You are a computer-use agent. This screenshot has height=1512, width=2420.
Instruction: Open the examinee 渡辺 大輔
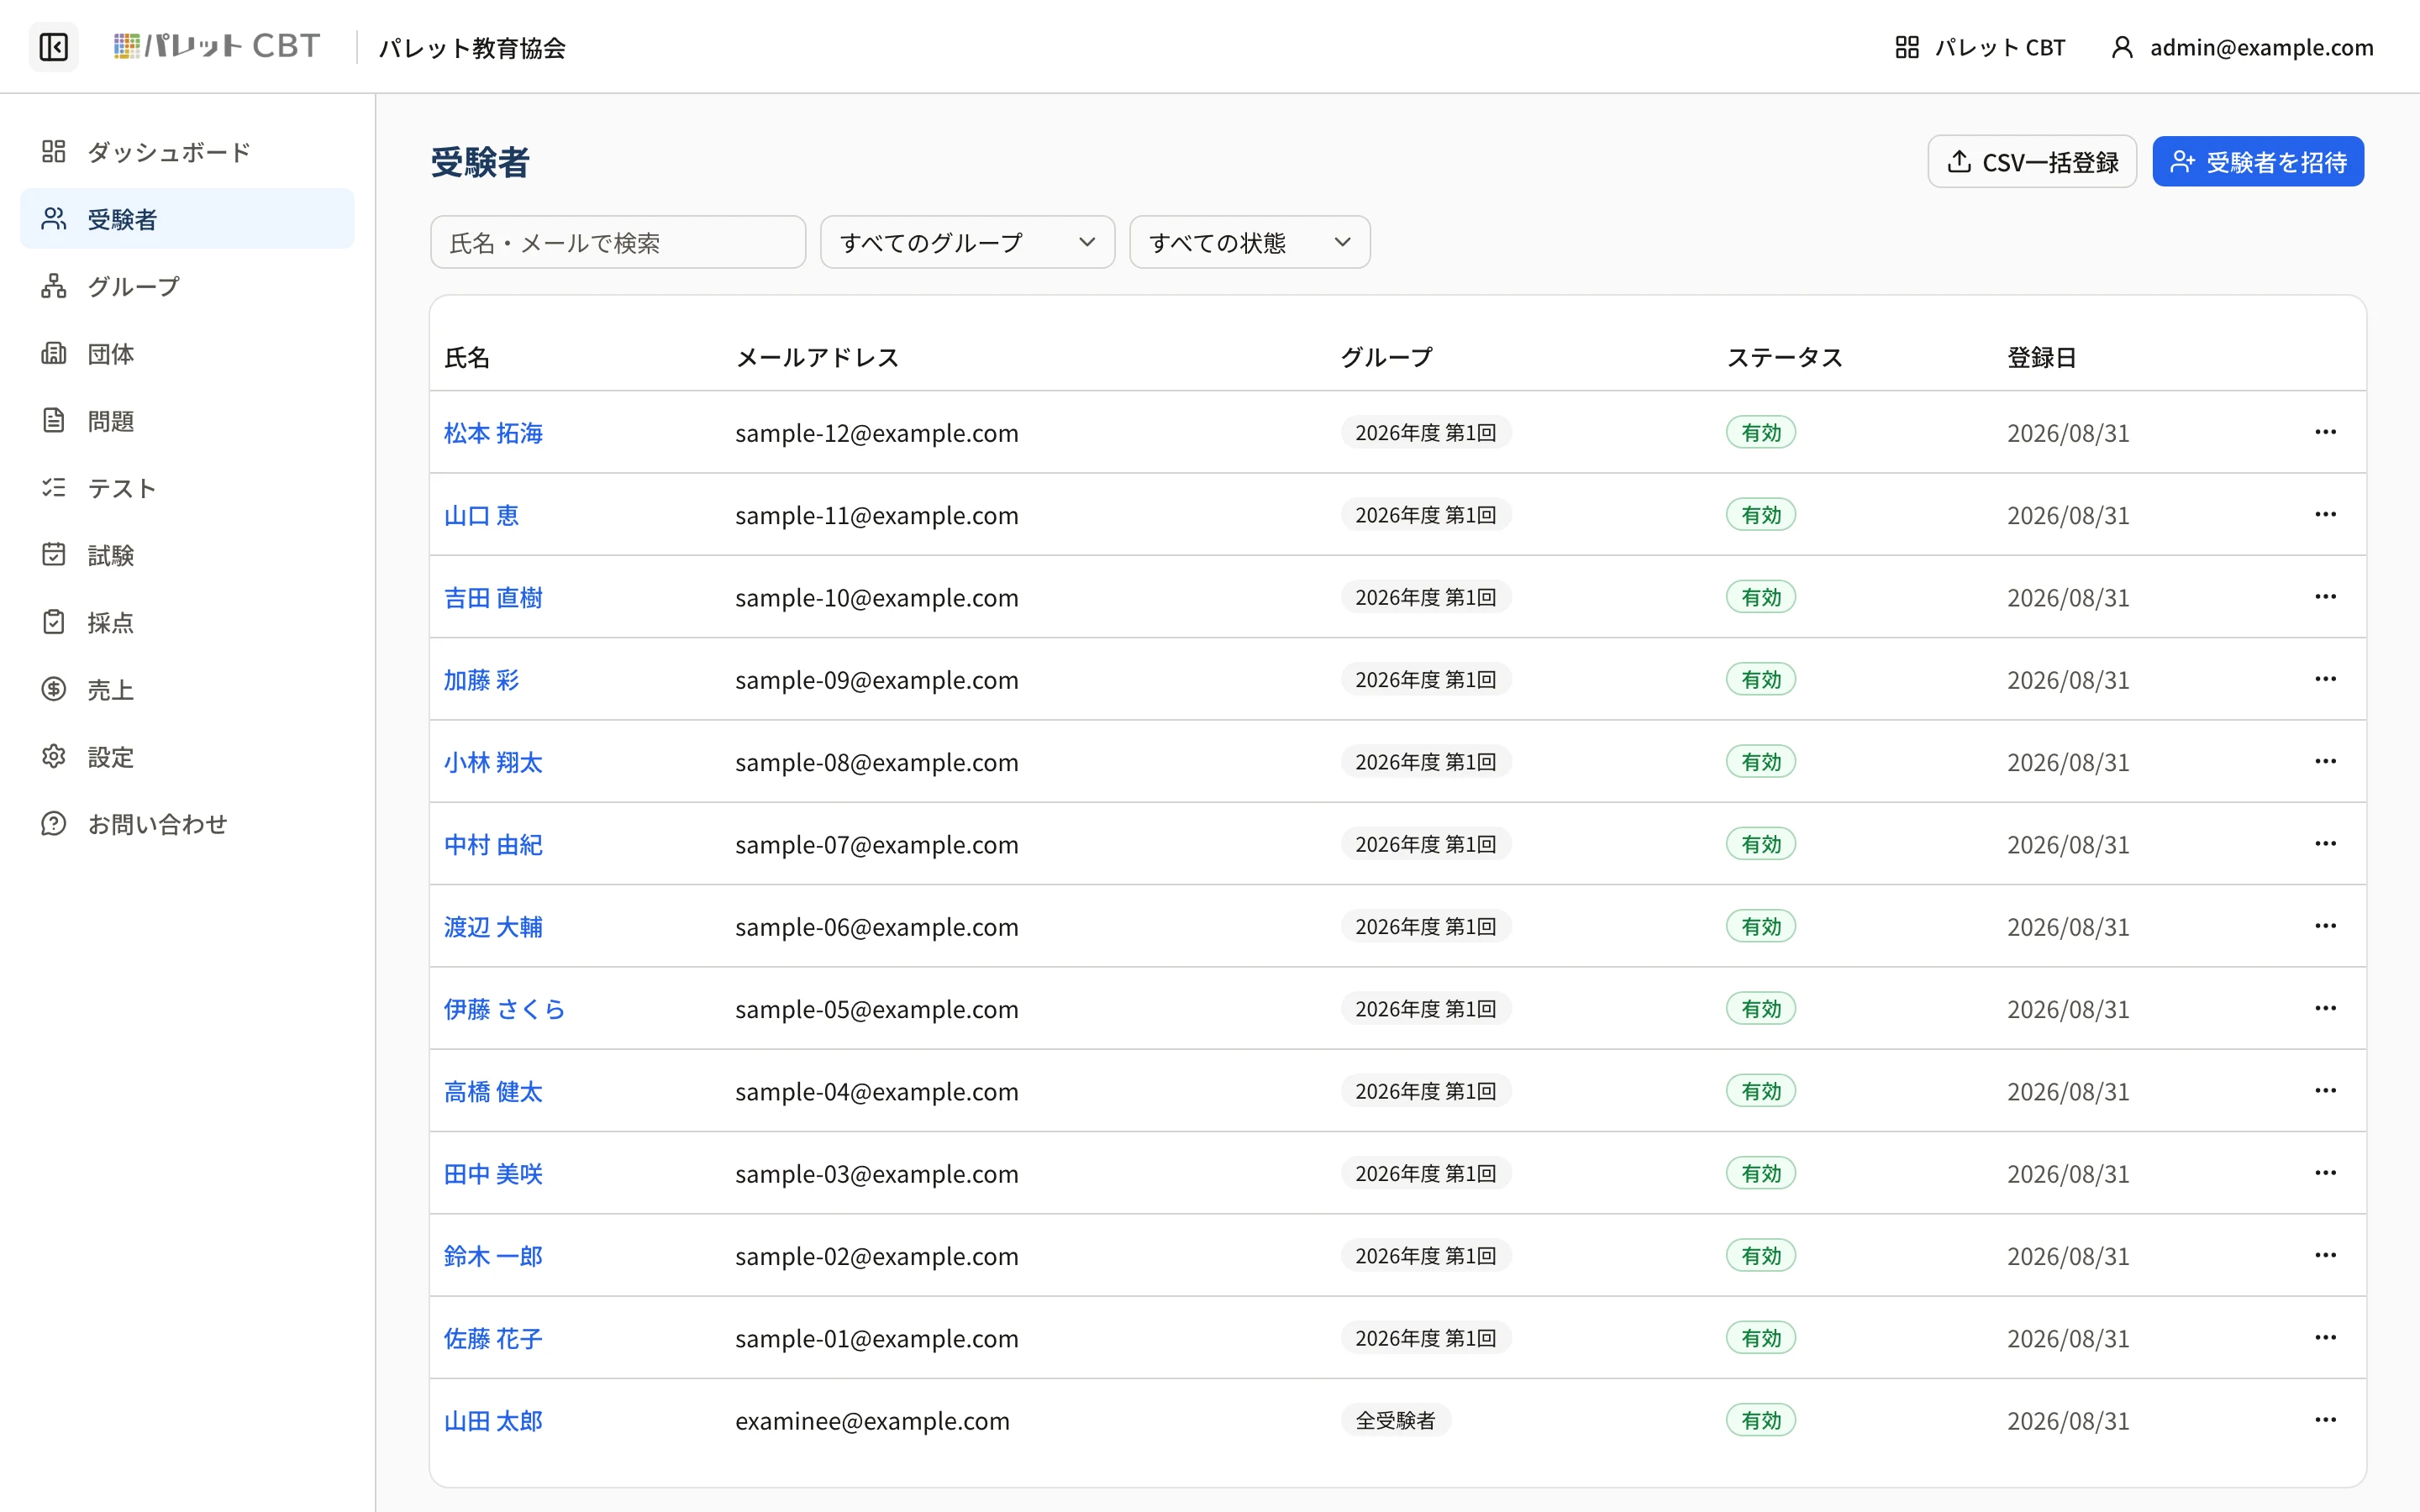coord(493,927)
